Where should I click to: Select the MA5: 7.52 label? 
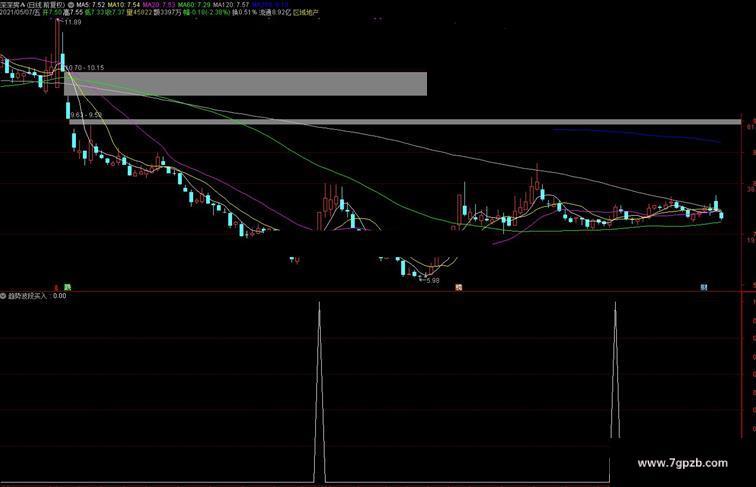click(91, 4)
